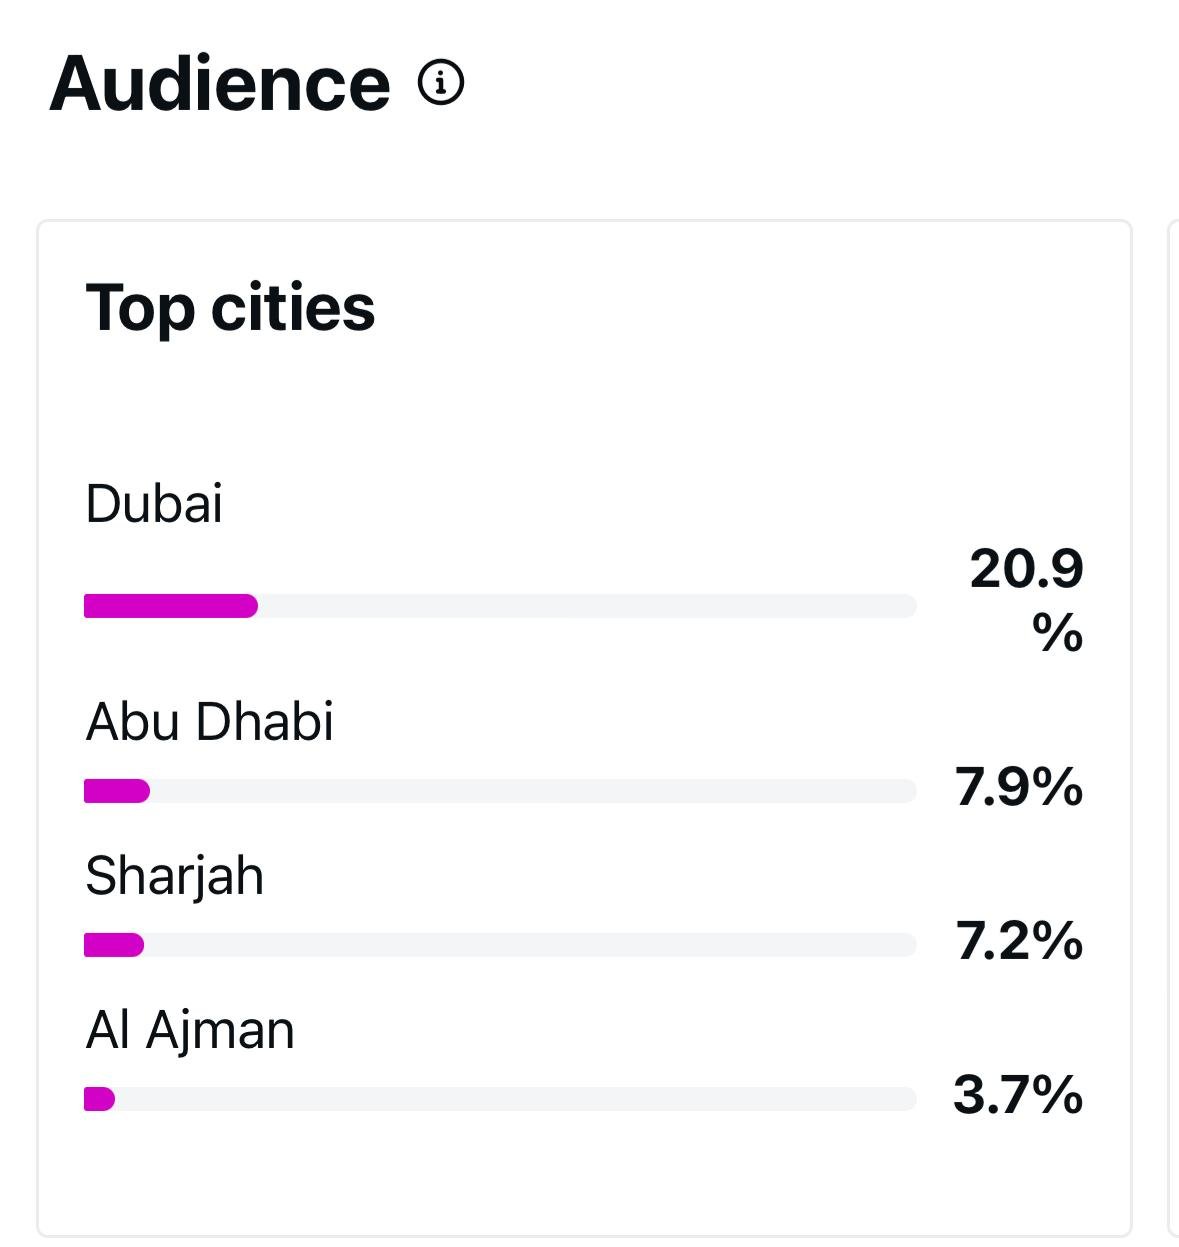
Task: Click the Al Ajman city label
Action: 190,1030
